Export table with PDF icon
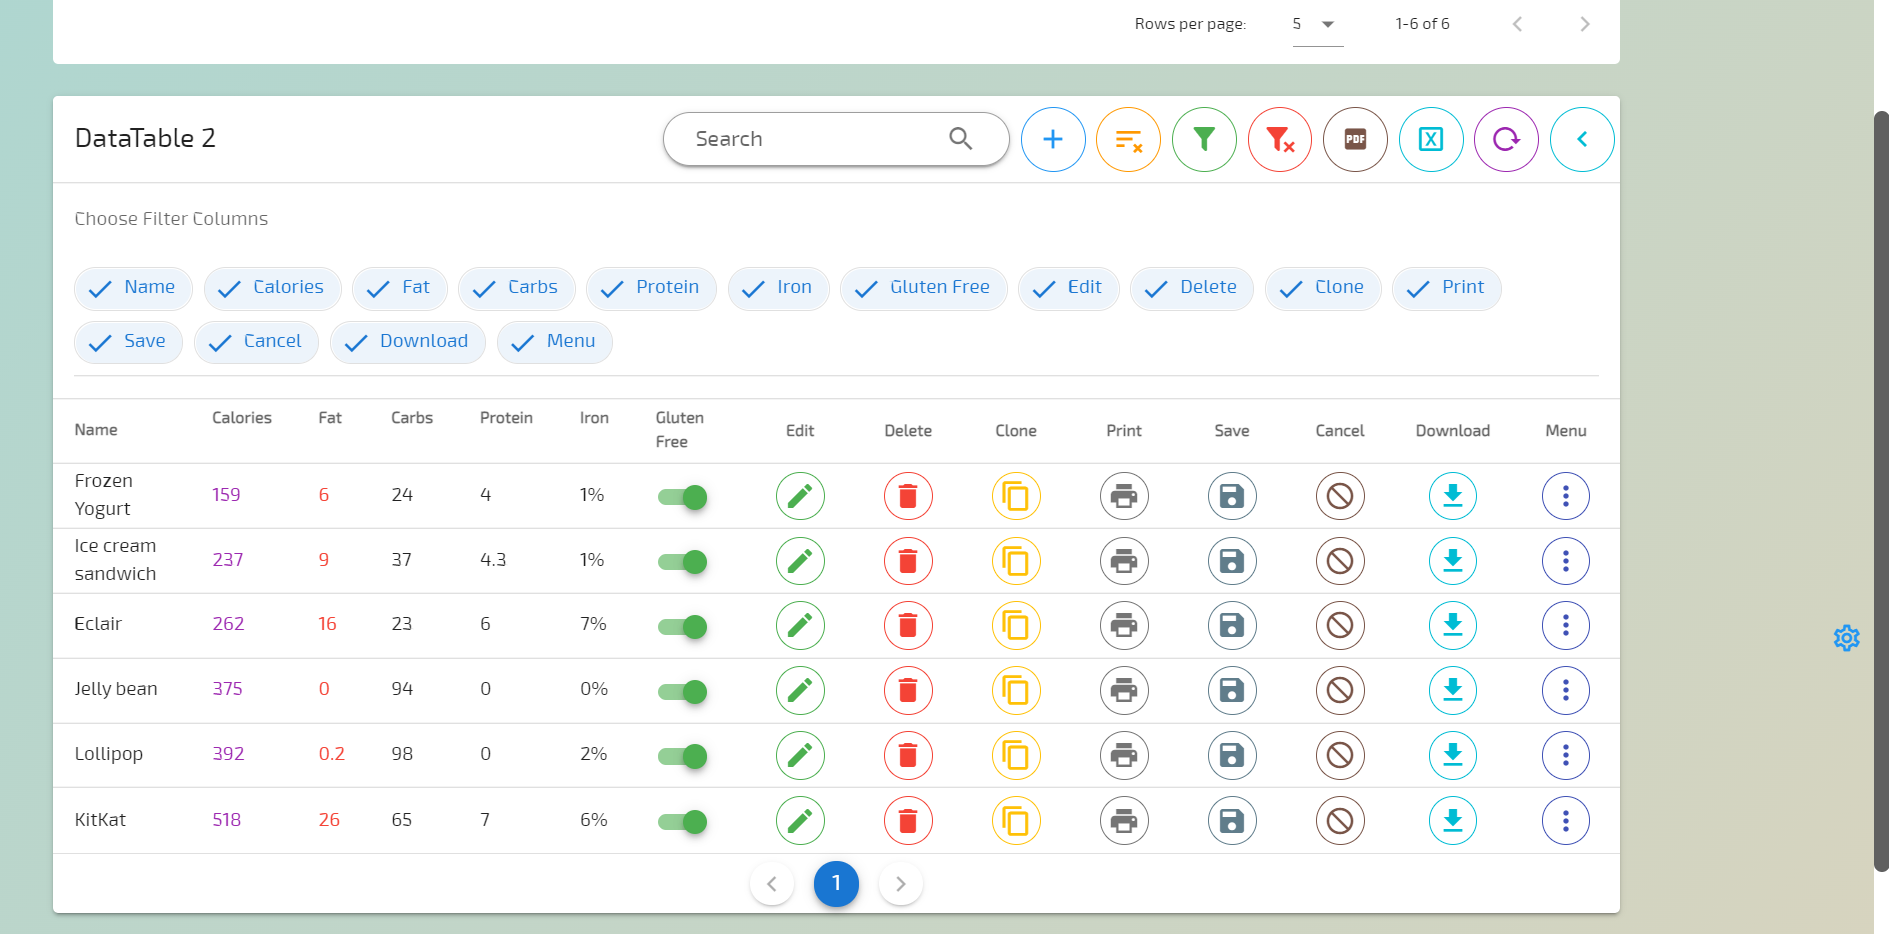This screenshot has height=934, width=1889. 1355,140
